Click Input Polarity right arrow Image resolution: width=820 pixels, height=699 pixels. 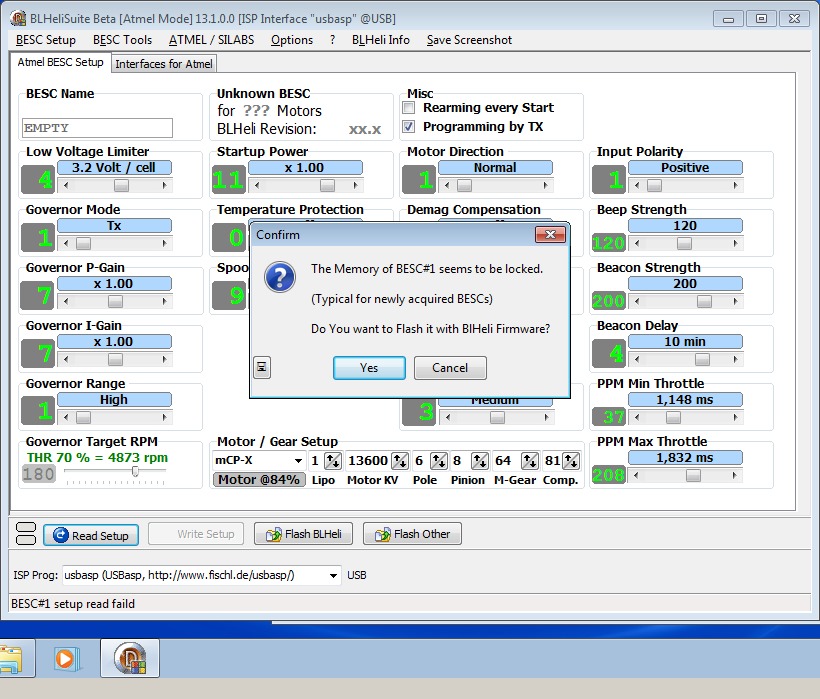click(736, 185)
